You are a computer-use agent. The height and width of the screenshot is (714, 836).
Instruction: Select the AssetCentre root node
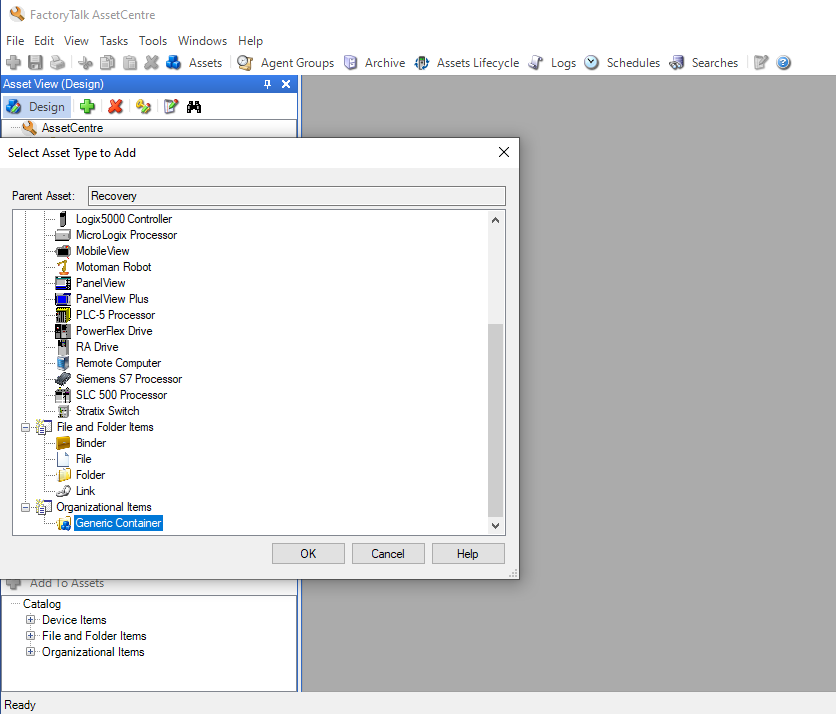click(72, 128)
